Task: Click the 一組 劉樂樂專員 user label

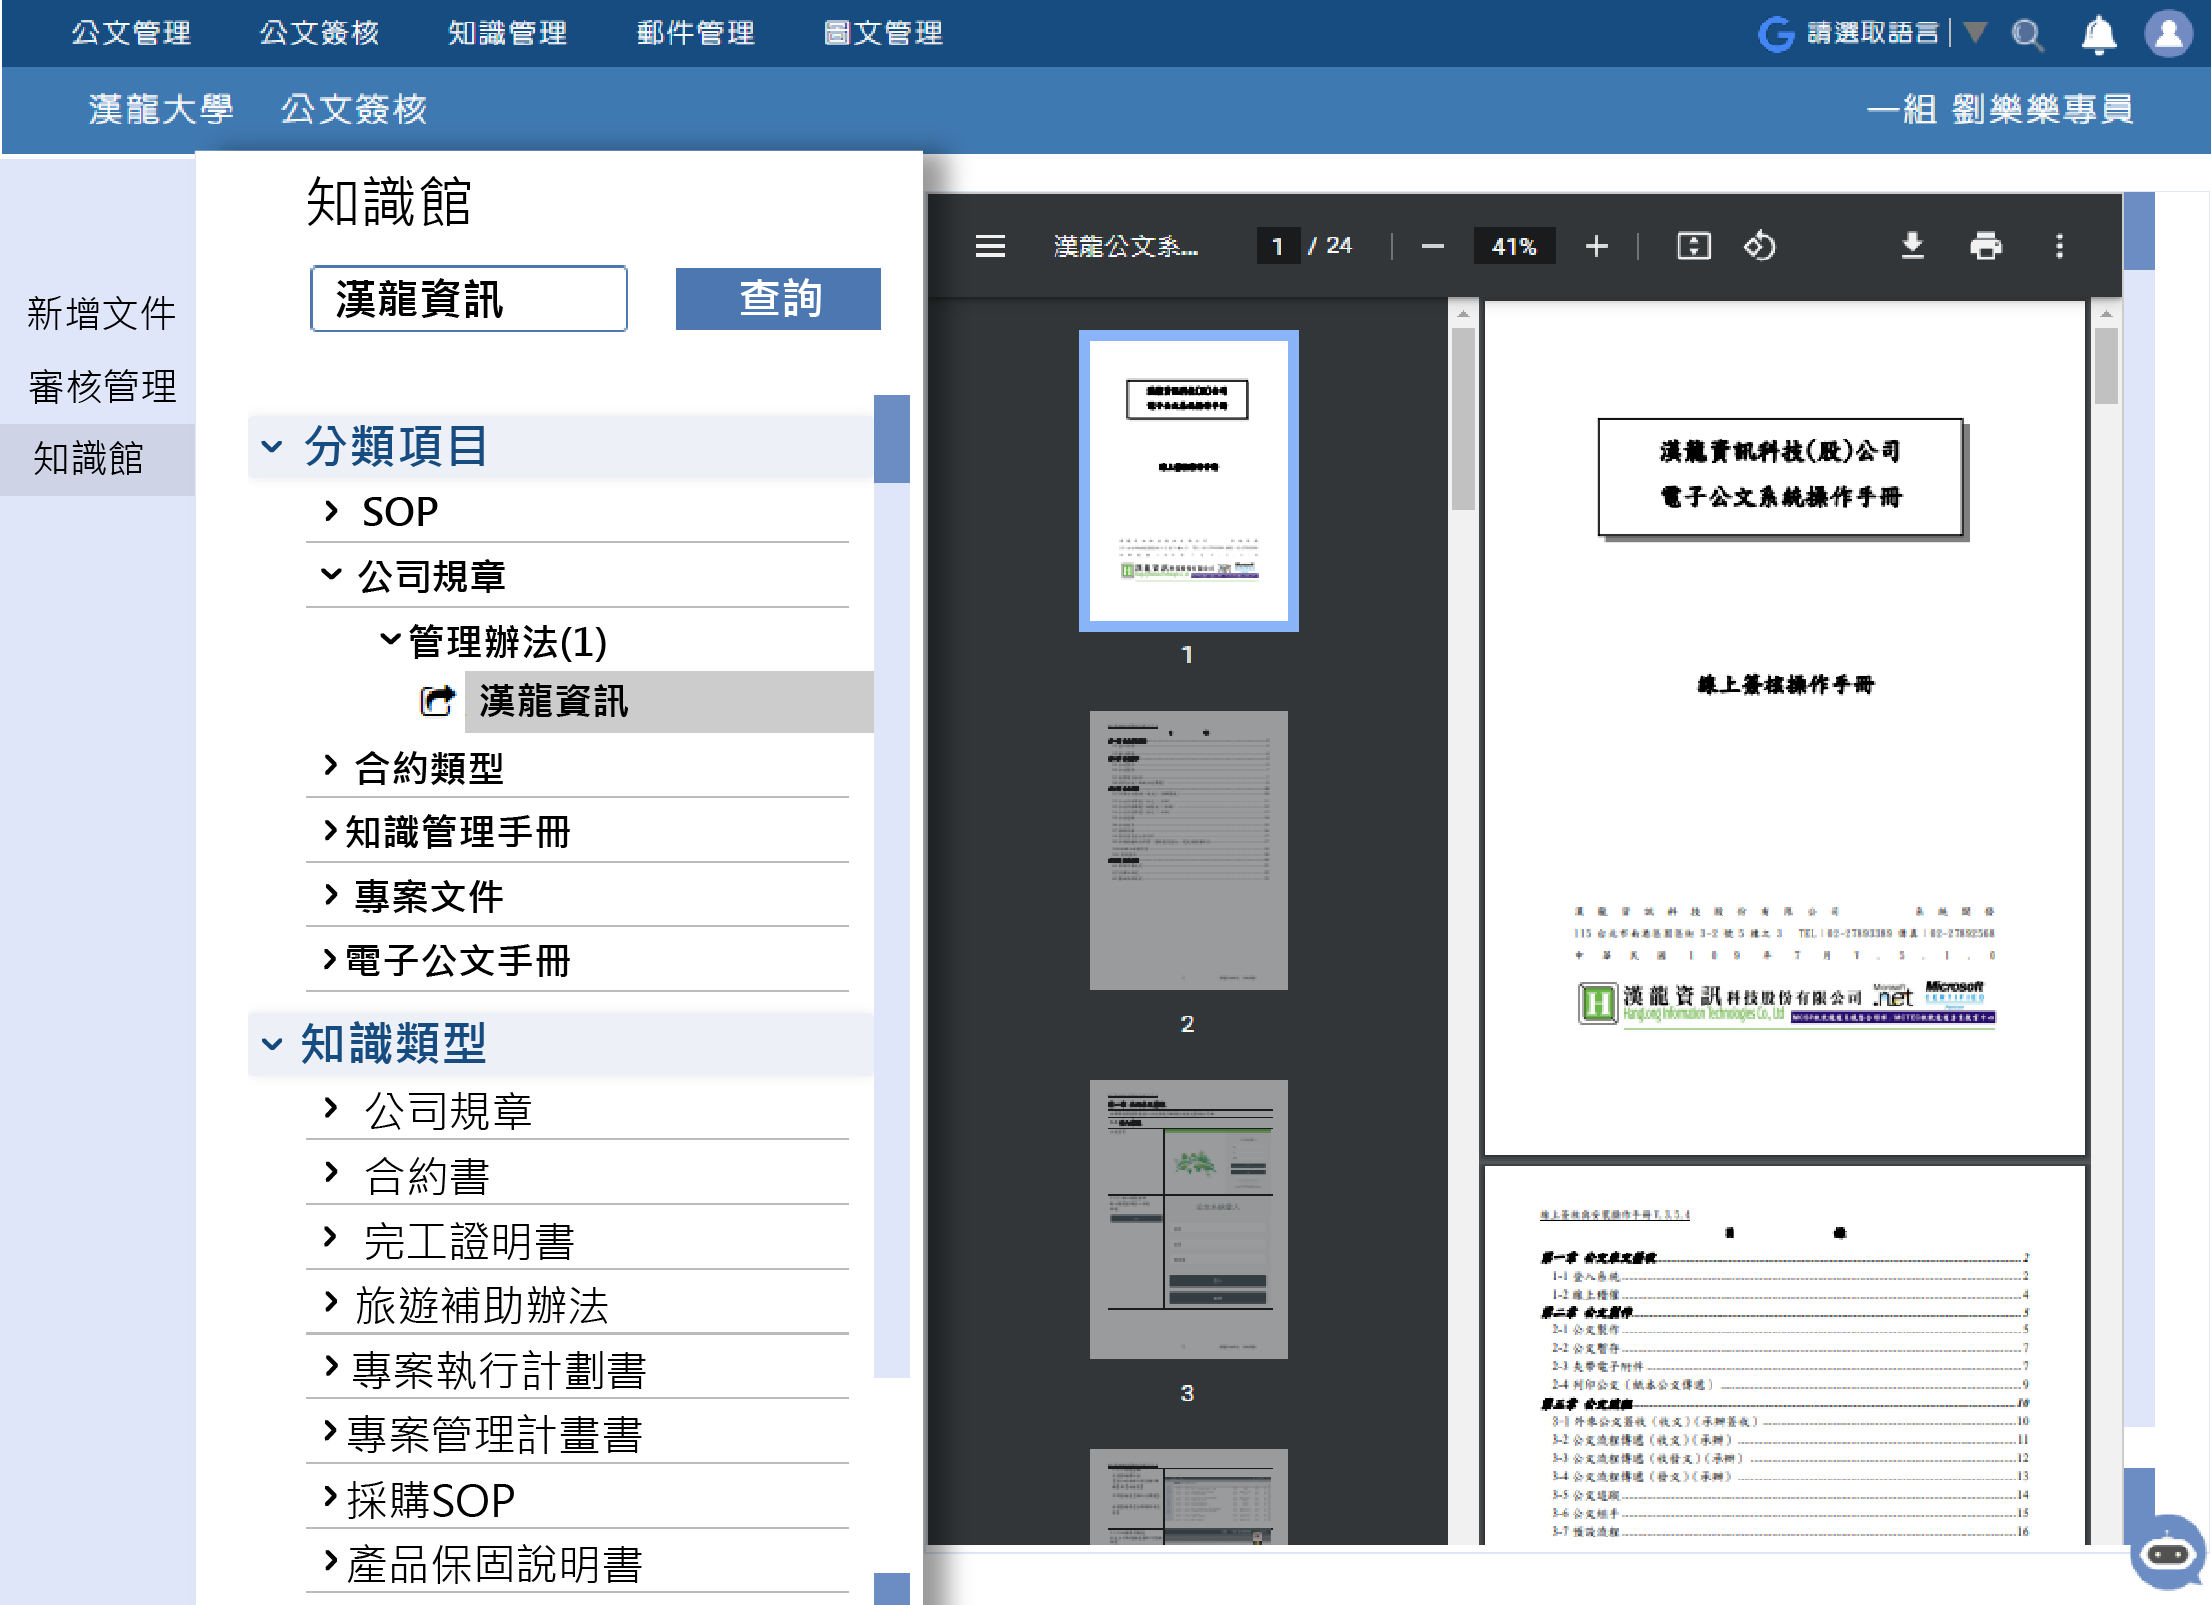Action: tap(2000, 109)
